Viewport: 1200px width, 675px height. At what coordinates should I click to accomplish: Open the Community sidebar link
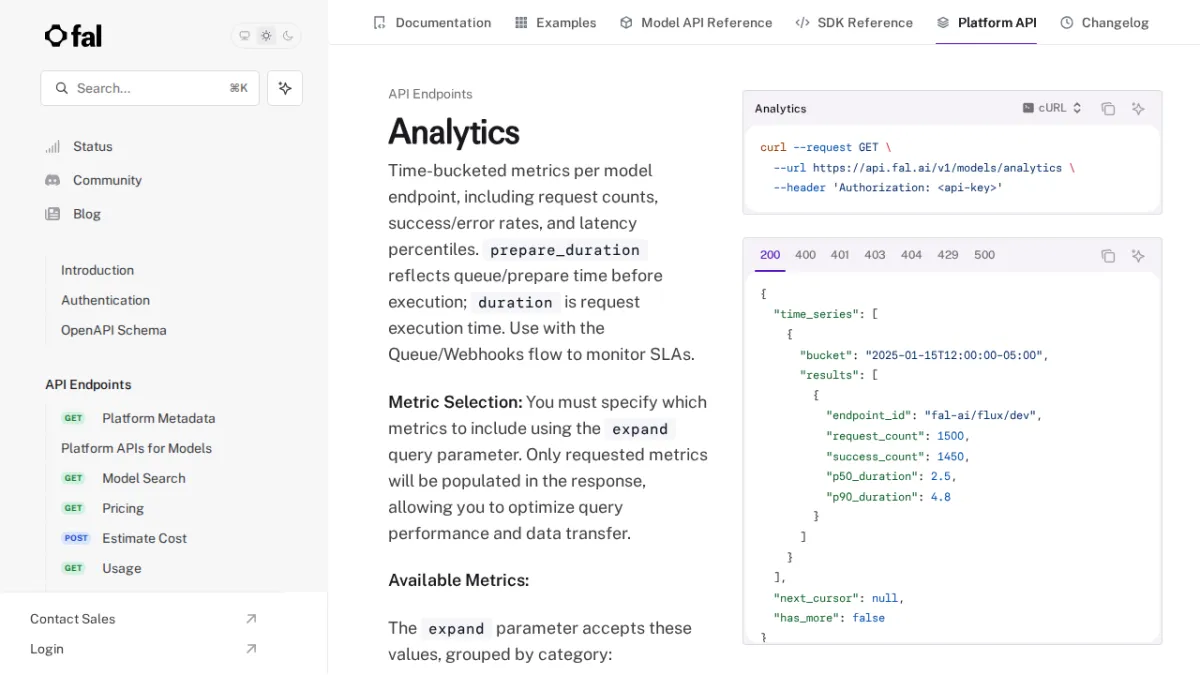(107, 180)
